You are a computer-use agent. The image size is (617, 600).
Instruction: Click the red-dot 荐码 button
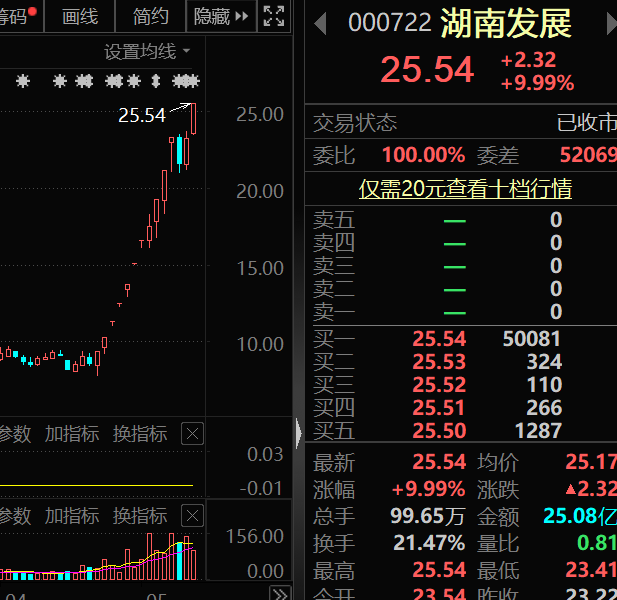(19, 16)
